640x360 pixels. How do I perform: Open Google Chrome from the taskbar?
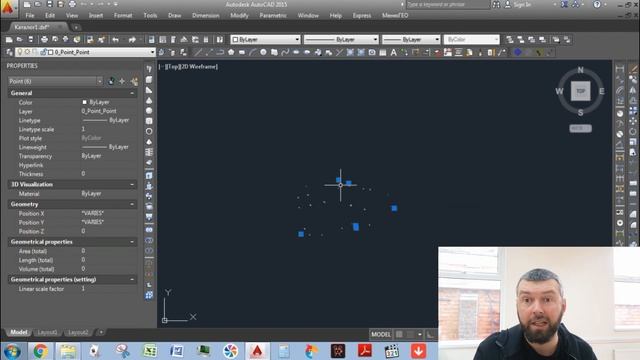[x=40, y=351]
